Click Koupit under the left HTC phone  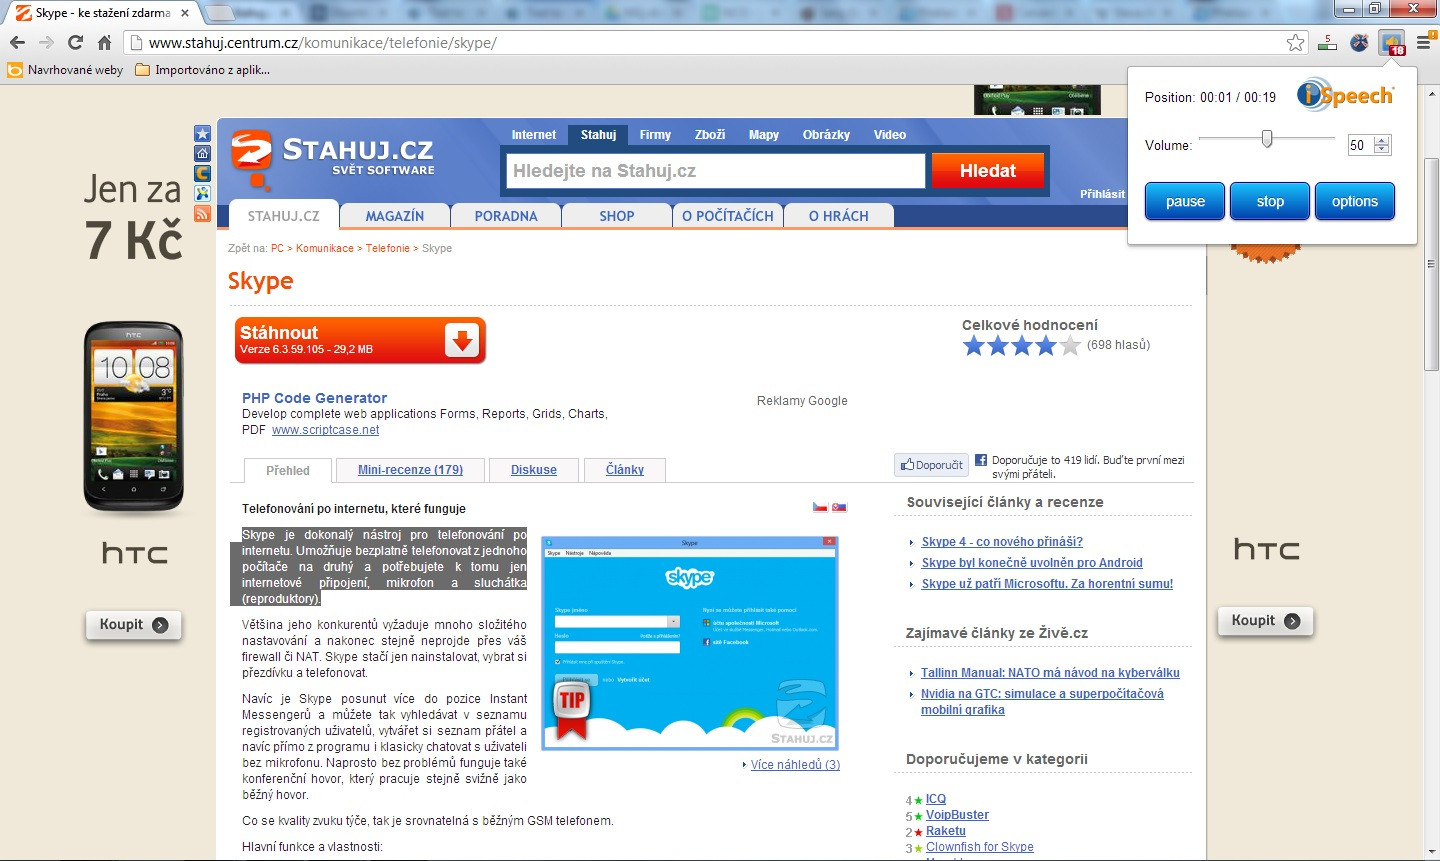coord(133,624)
